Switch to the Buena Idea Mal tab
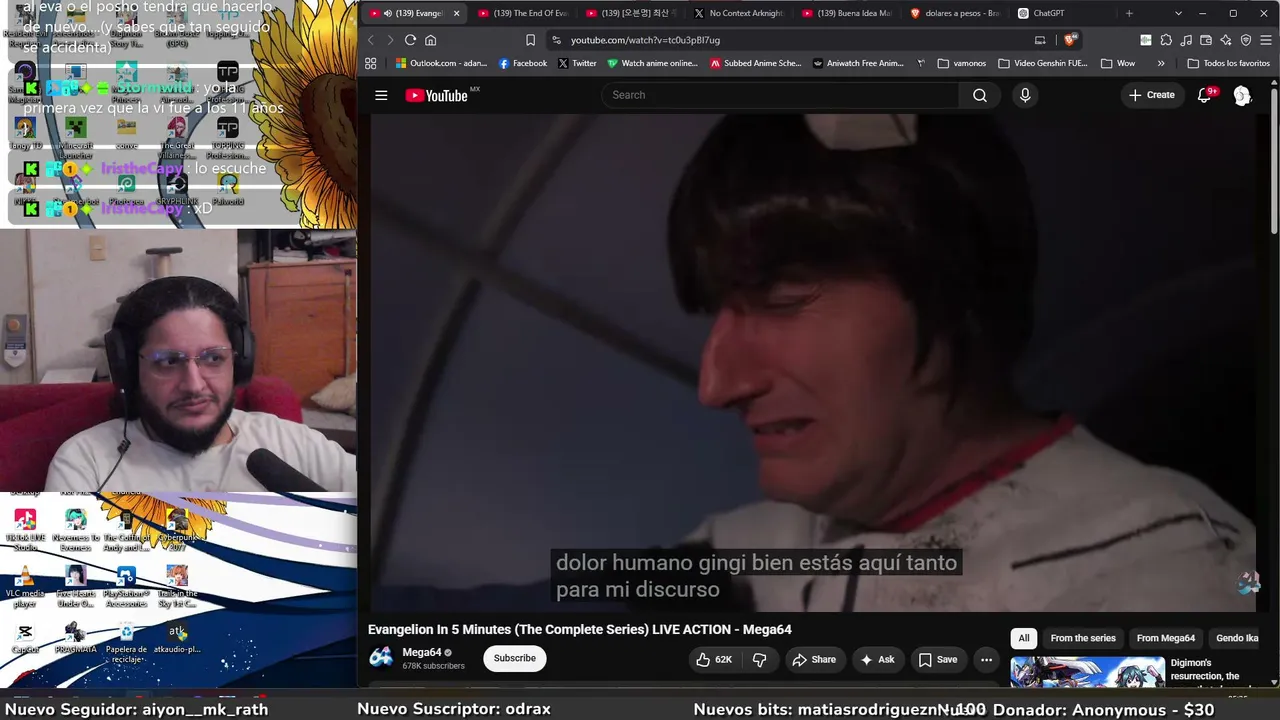This screenshot has width=1280, height=720. pyautogui.click(x=846, y=13)
